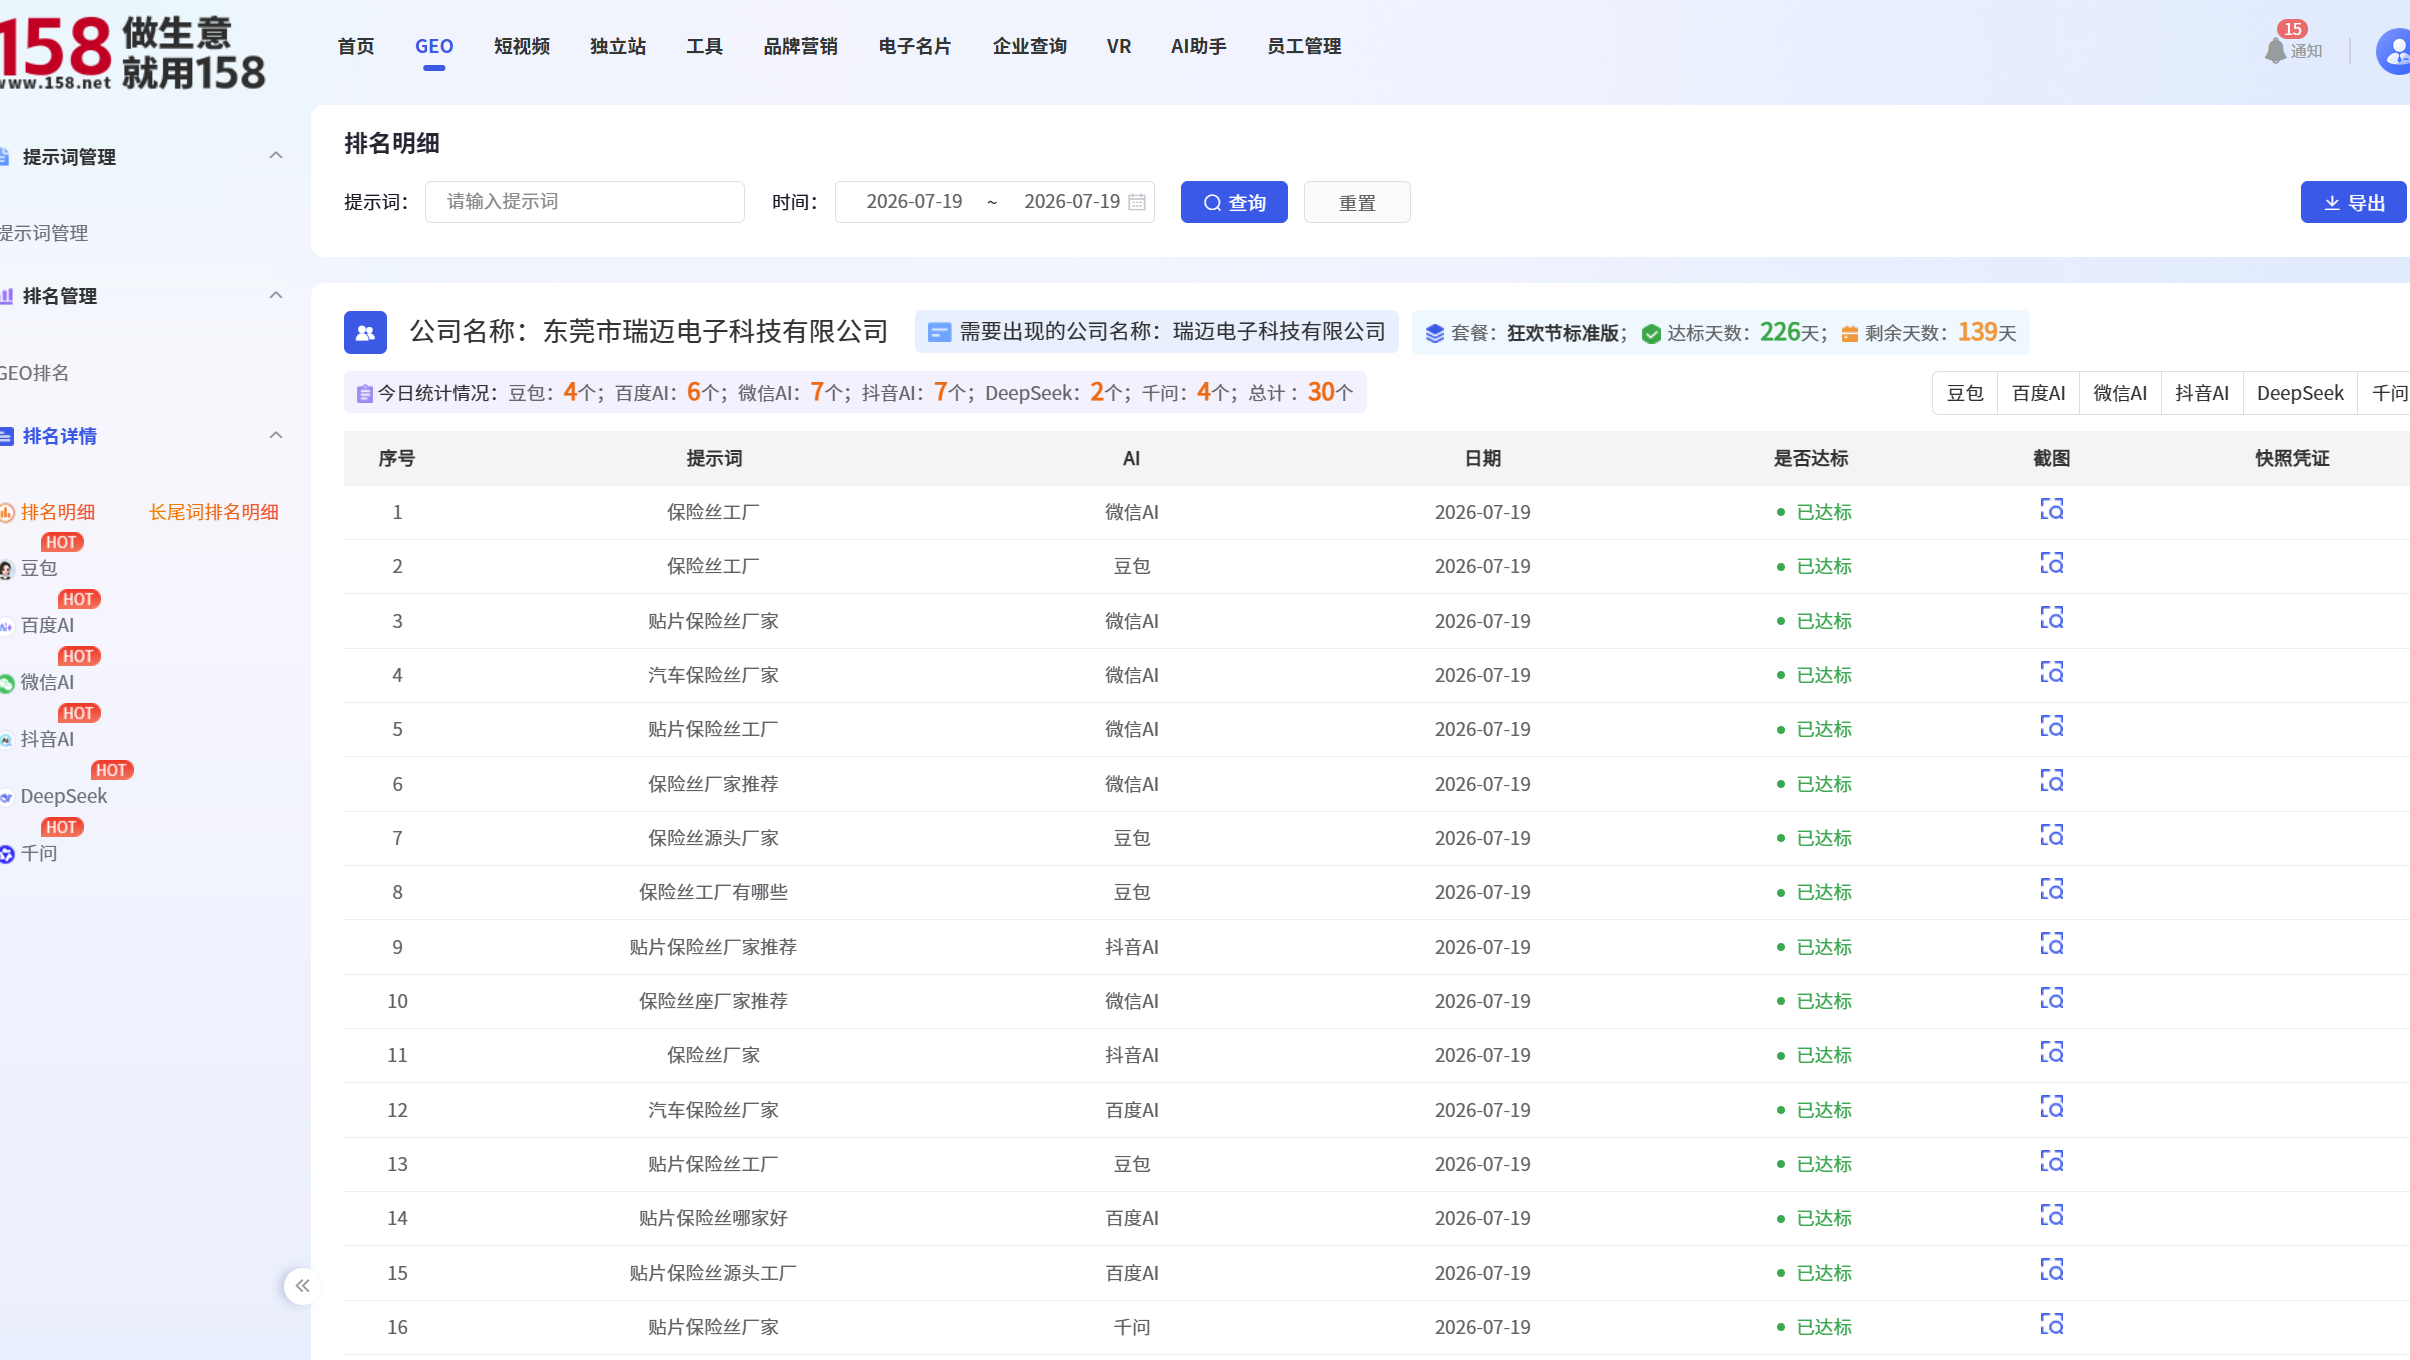
Task: Go to 首页 in the top navigation
Action: (356, 46)
